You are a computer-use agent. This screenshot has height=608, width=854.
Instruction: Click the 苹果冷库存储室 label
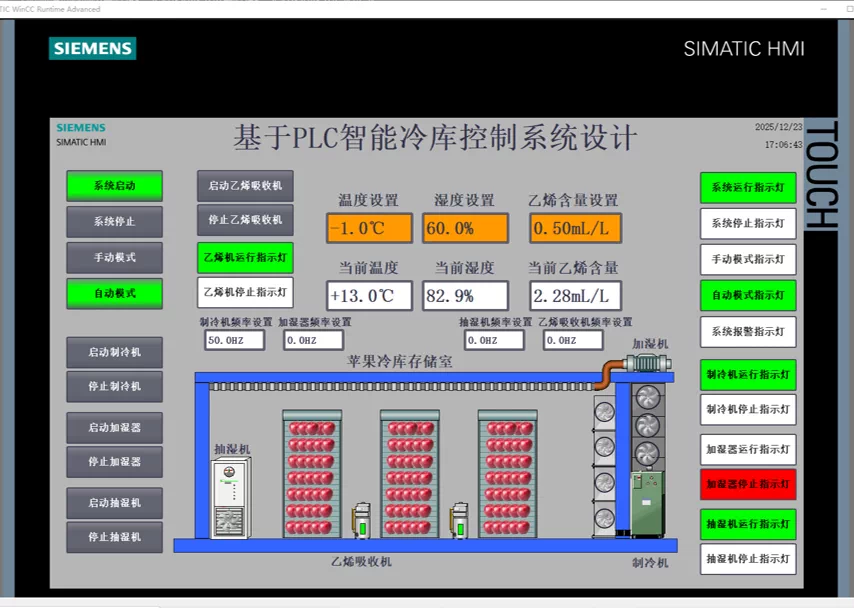tap(400, 361)
